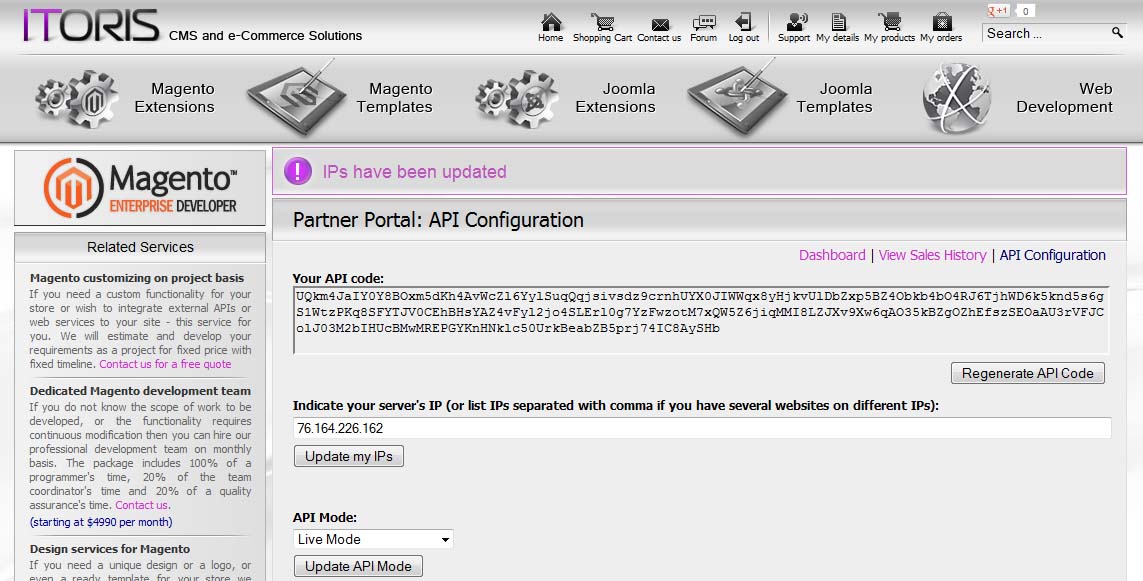This screenshot has height=581, width=1143.
Task: Click the Home house icon
Action: click(551, 21)
